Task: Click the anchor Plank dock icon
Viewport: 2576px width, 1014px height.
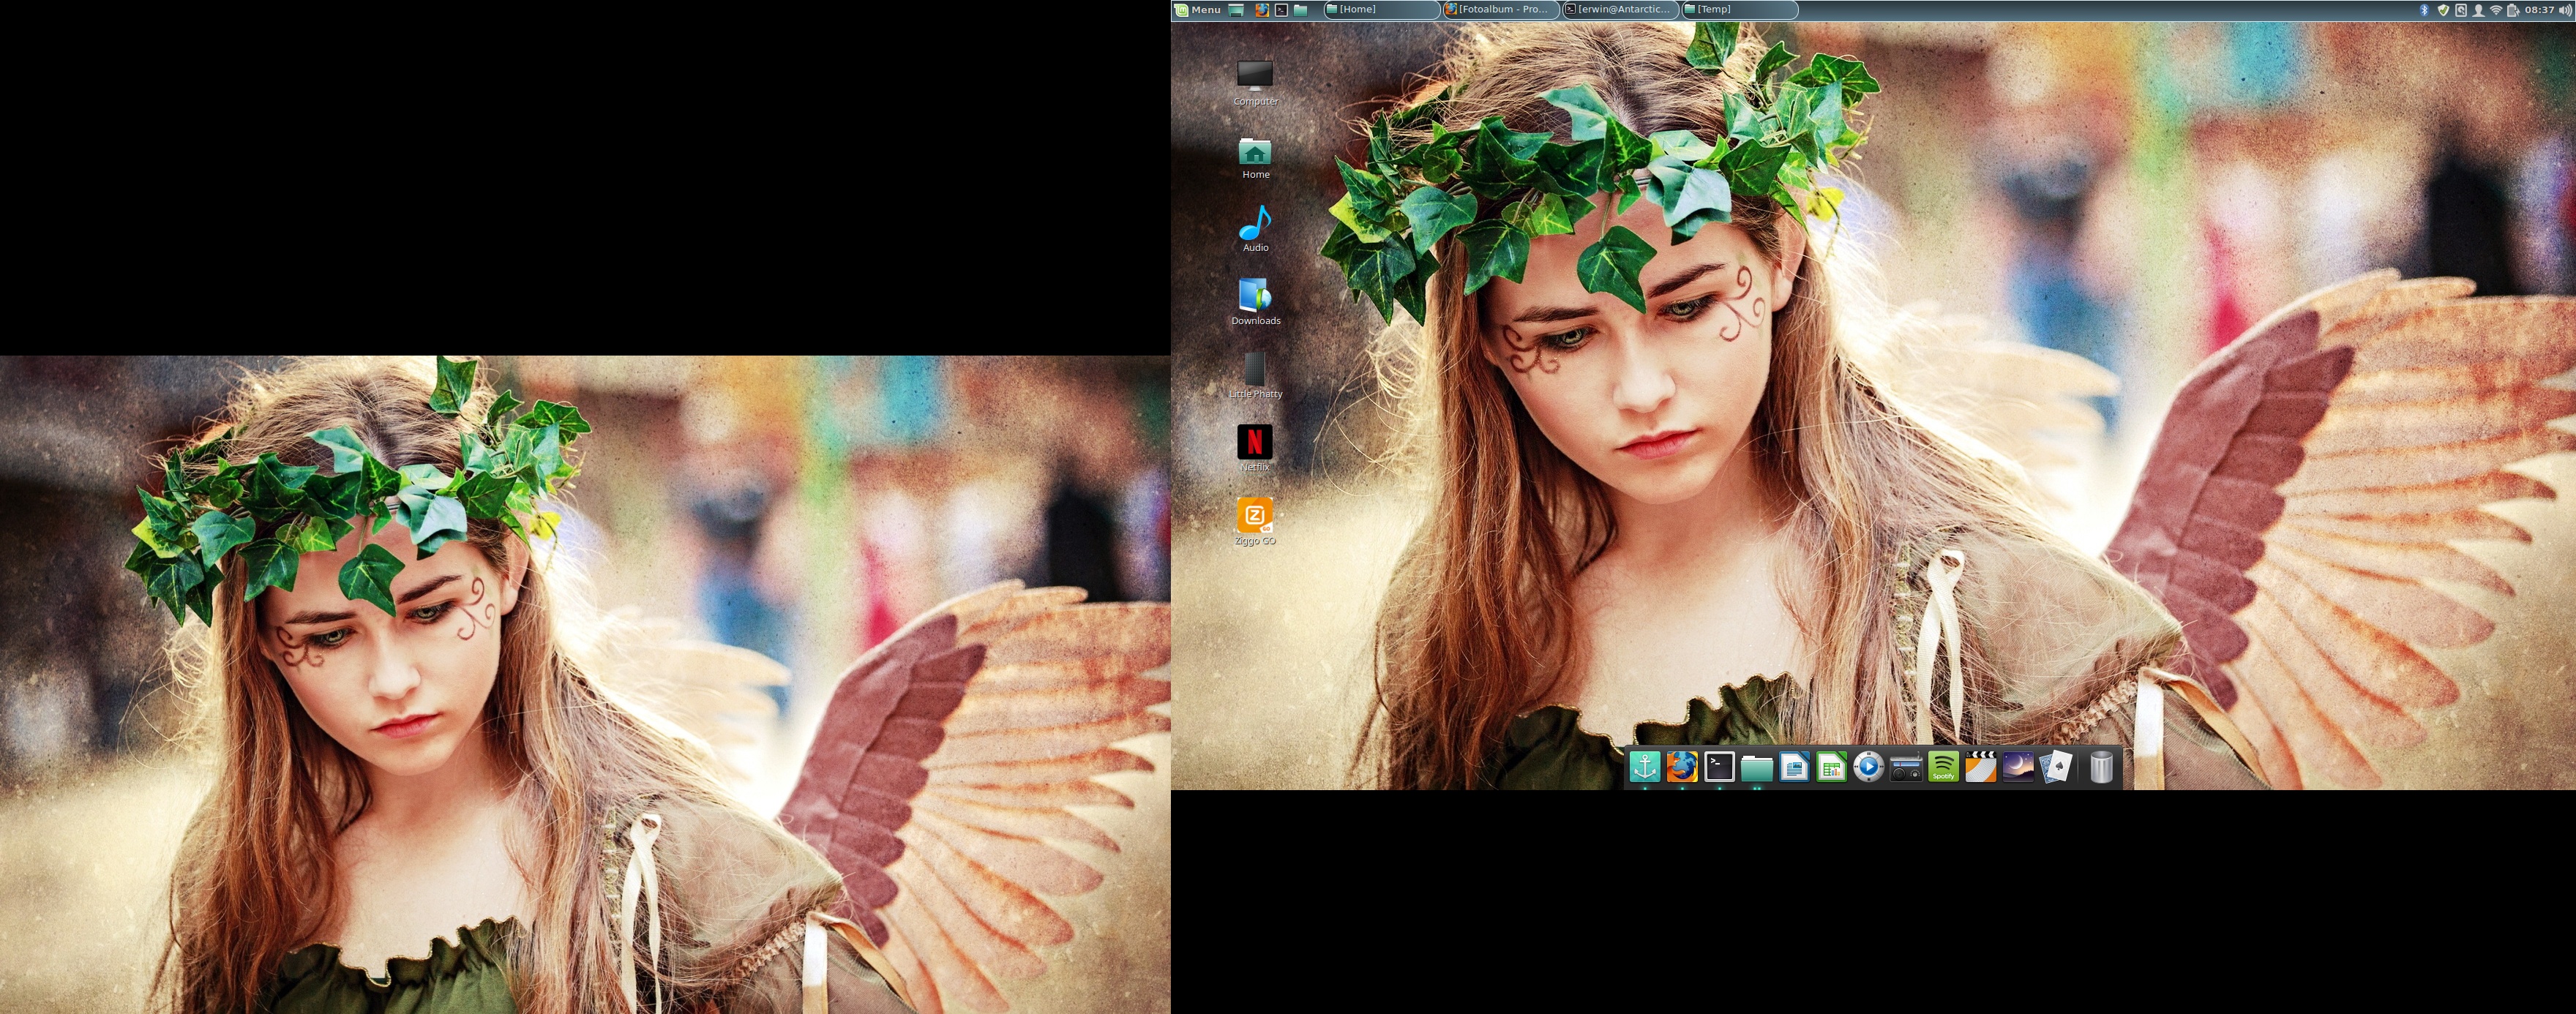Action: 1645,767
